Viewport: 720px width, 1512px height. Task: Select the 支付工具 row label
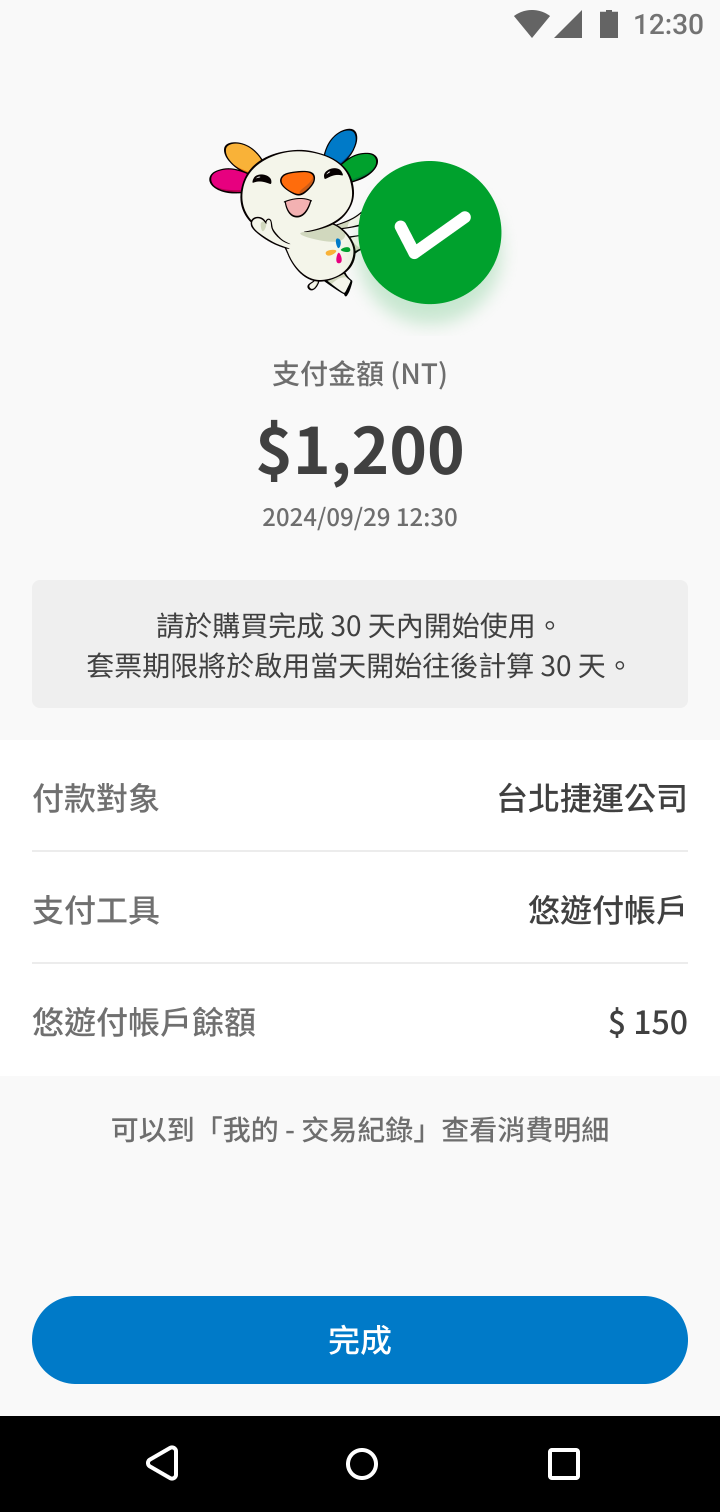coord(96,910)
